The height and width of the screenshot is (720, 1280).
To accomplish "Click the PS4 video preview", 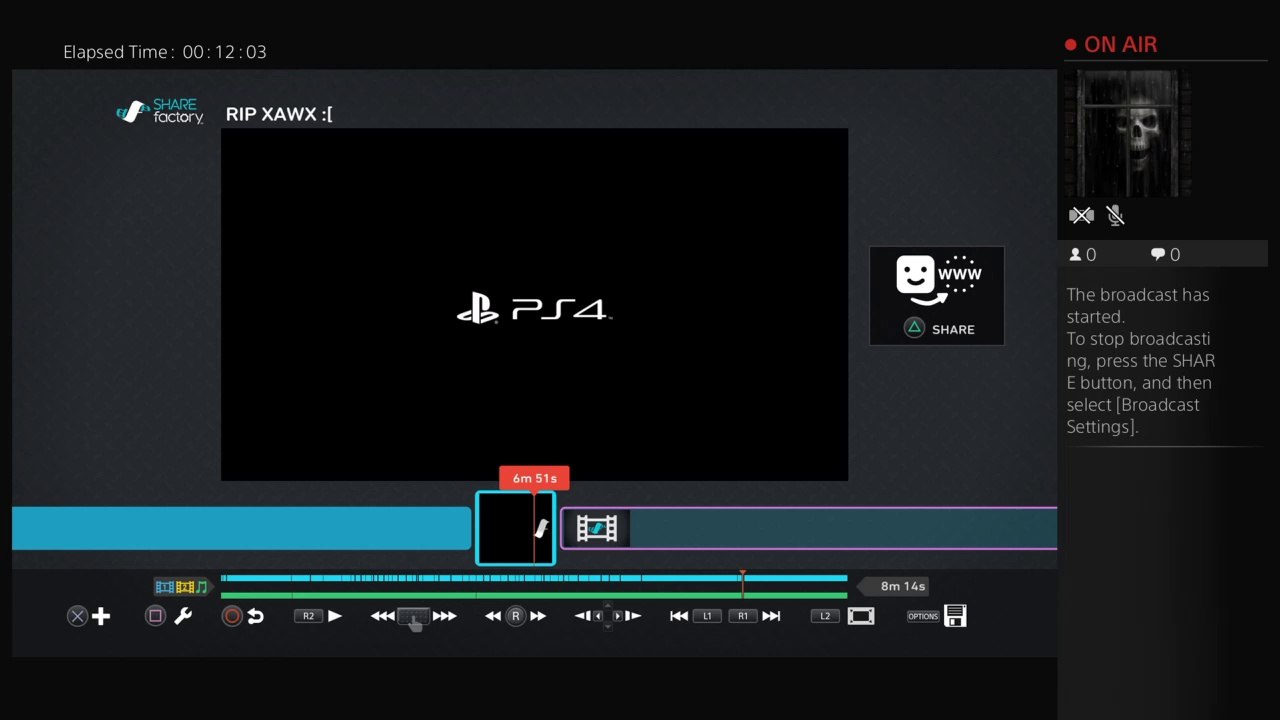I will tap(534, 305).
